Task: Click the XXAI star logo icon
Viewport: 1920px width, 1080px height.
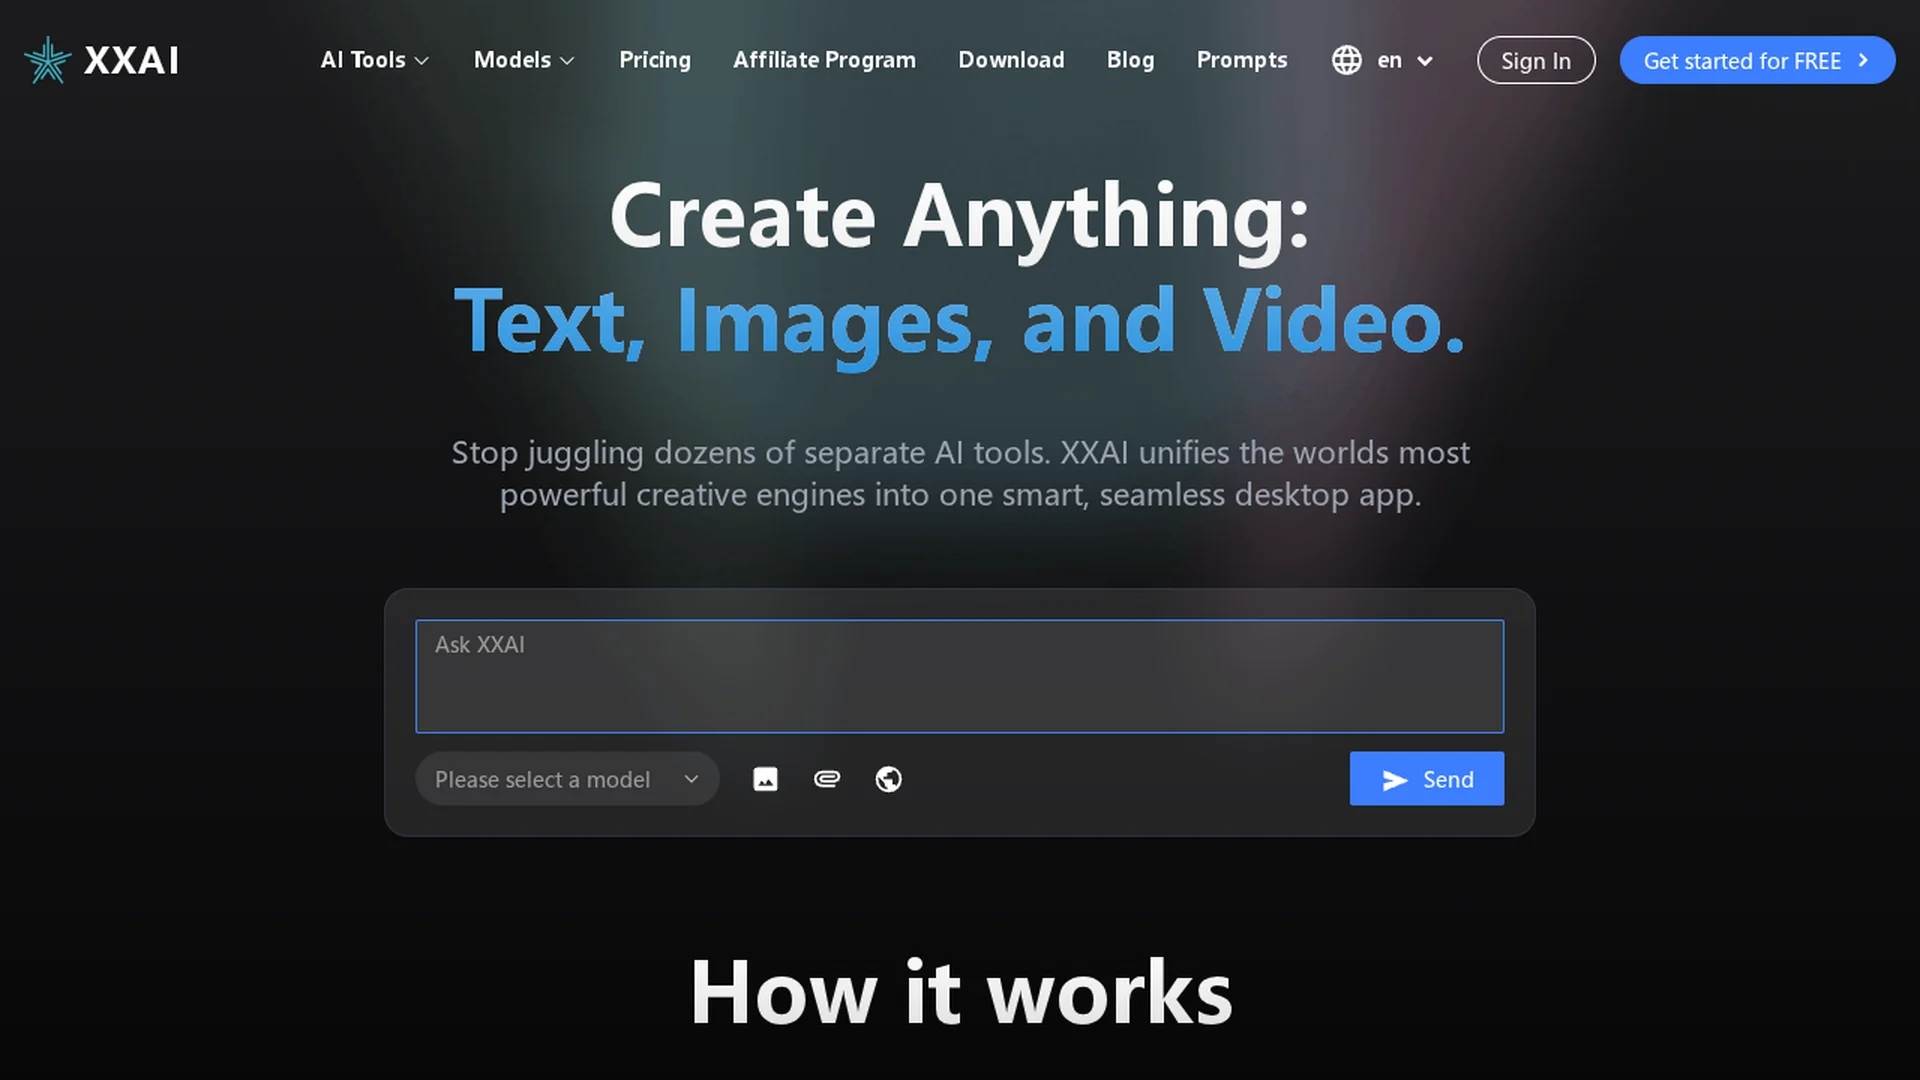Action: [47, 60]
